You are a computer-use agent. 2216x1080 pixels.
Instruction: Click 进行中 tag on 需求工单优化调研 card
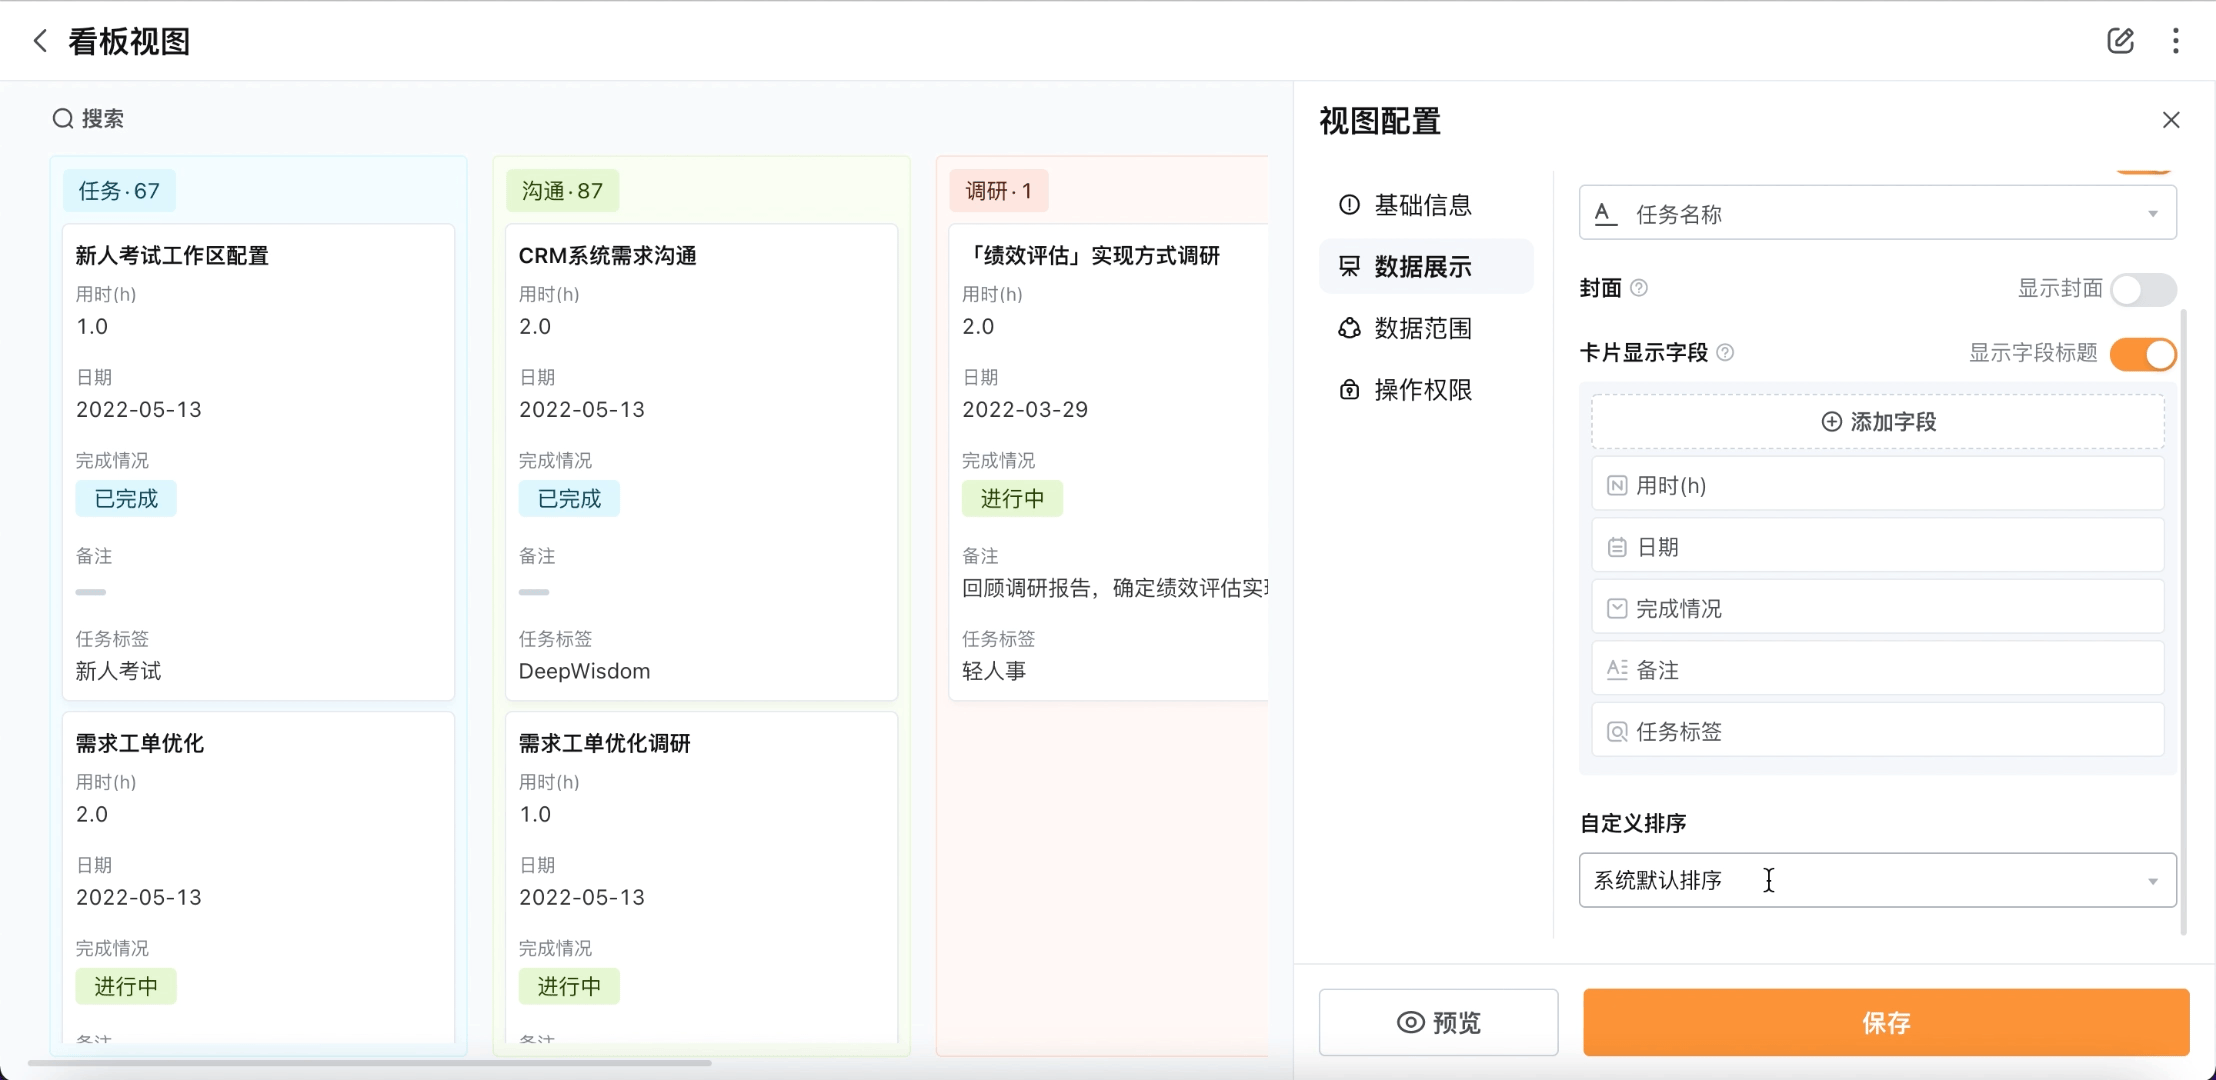click(569, 987)
